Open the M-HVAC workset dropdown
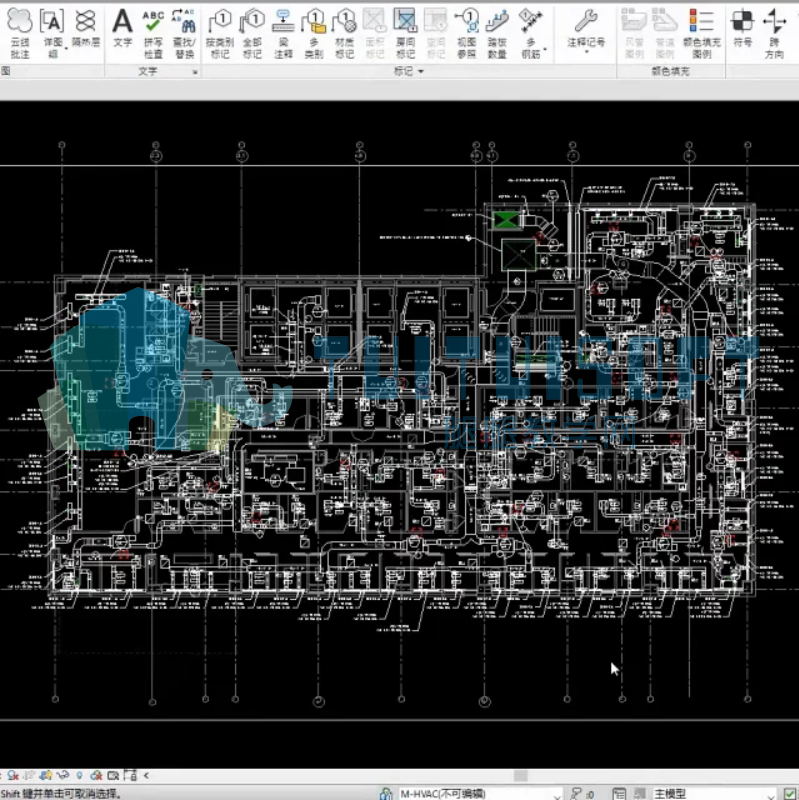799x800 pixels. click(480, 794)
